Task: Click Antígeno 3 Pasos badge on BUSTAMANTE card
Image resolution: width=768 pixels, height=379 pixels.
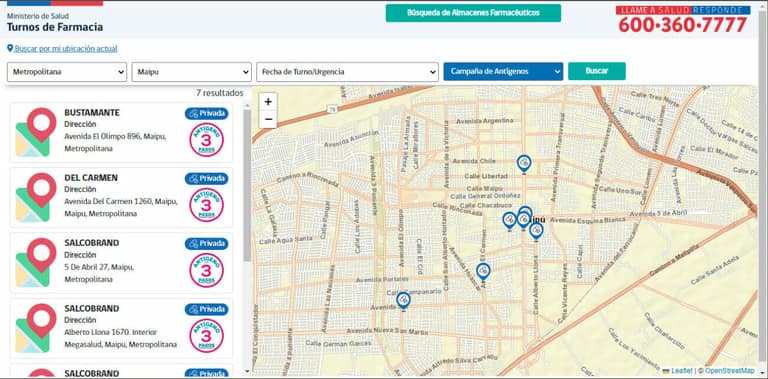Action: [x=206, y=140]
